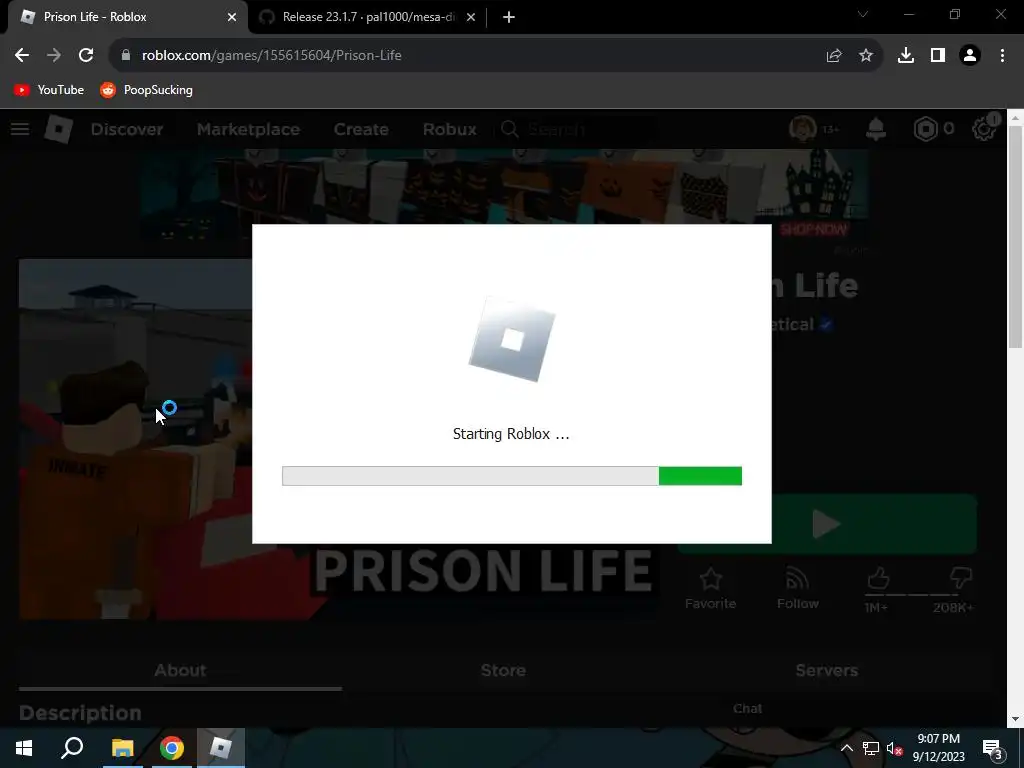Switch to the Prison Life - Roblox tab
The height and width of the screenshot is (768, 1024).
click(127, 17)
